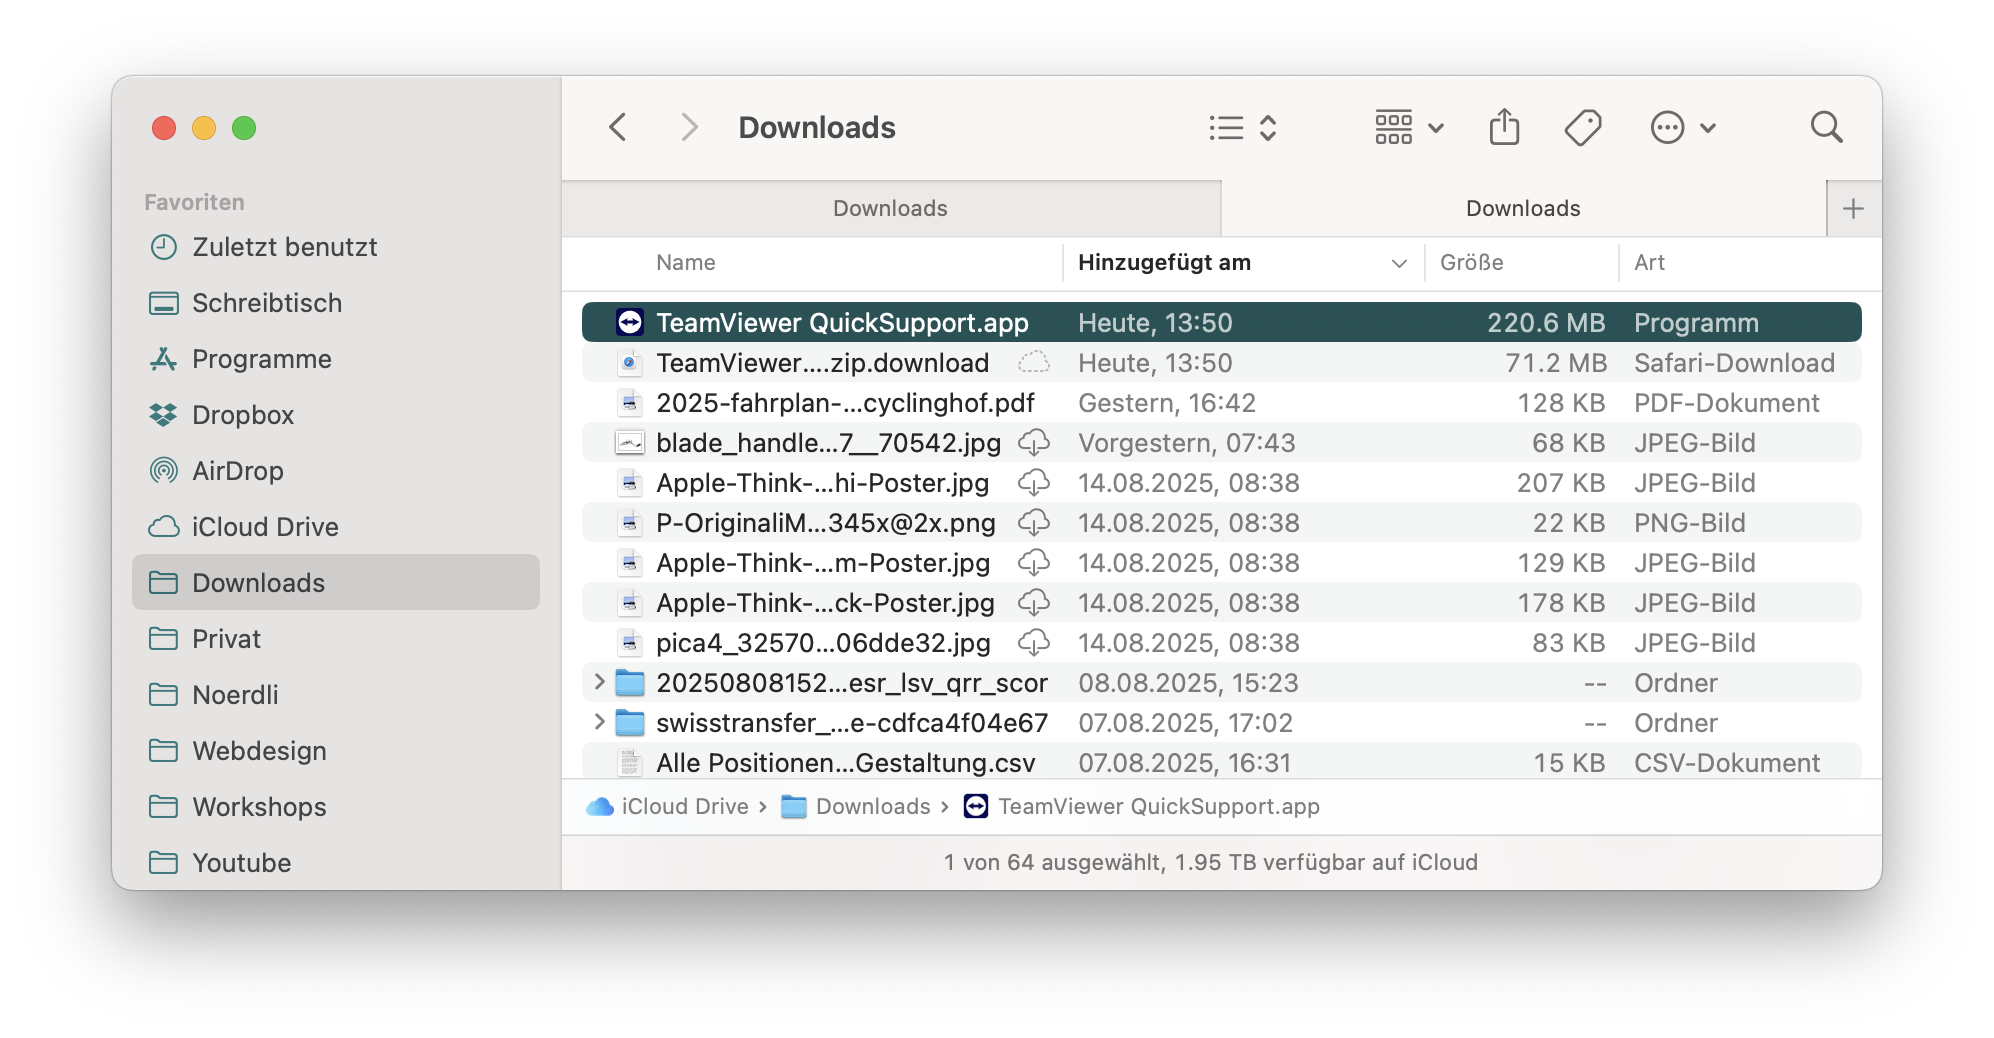Open the Noerdli folder in sidebar
Screen dimensions: 1994x1038
(336, 695)
